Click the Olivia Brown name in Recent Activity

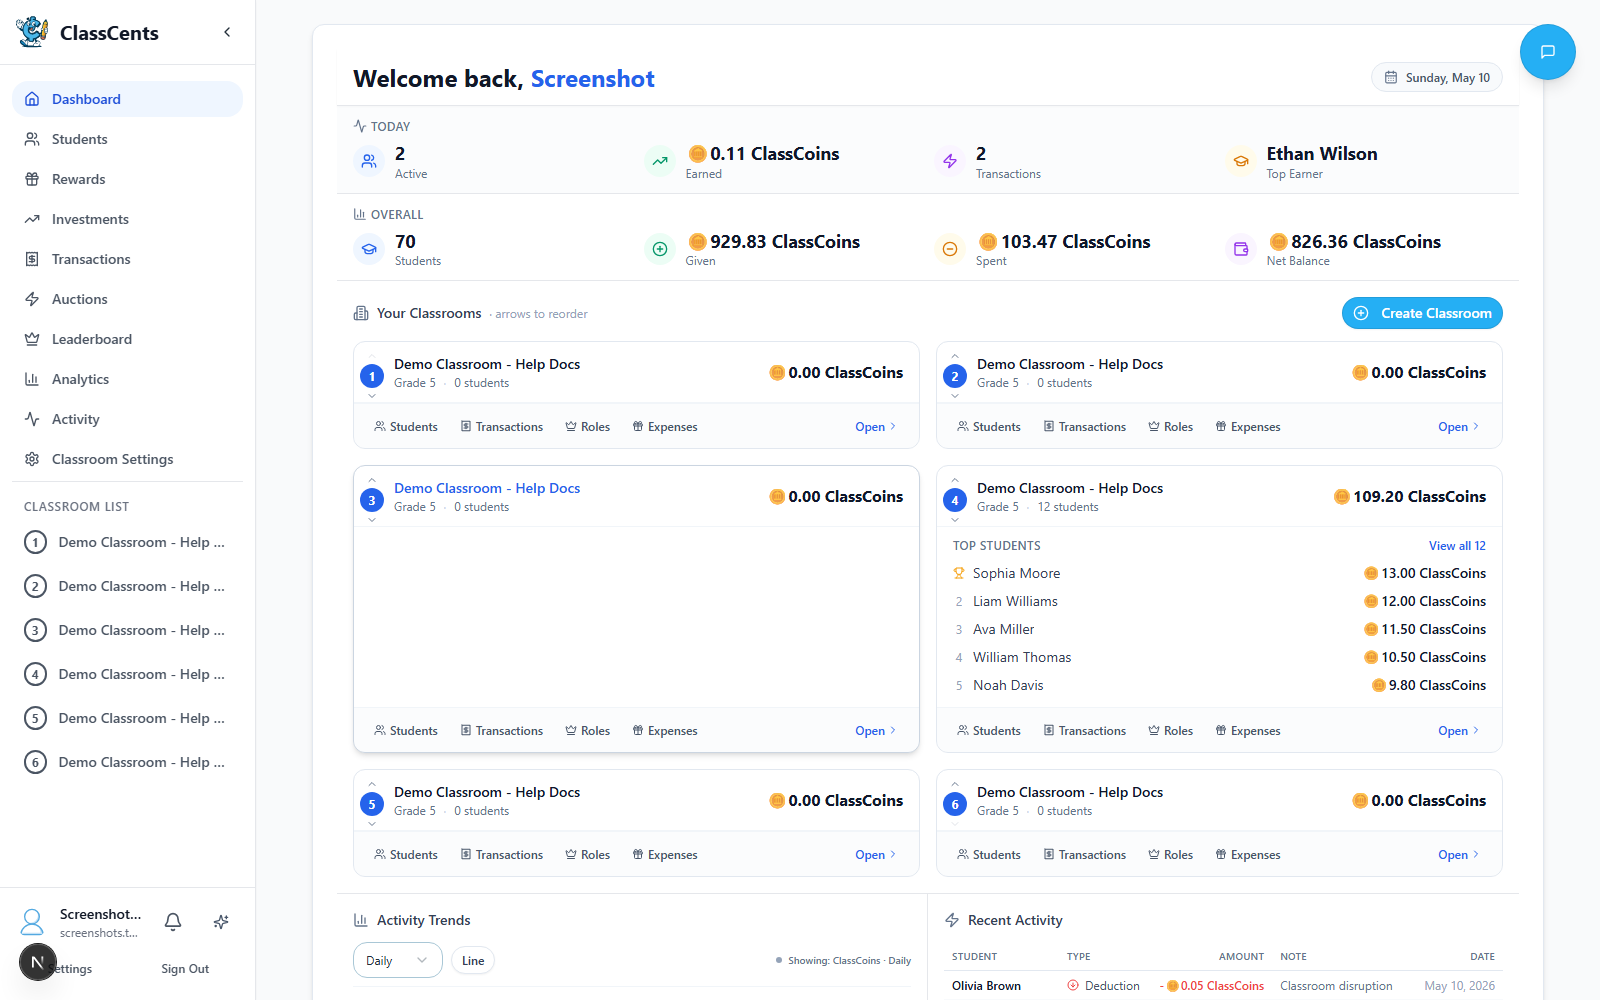[986, 985]
